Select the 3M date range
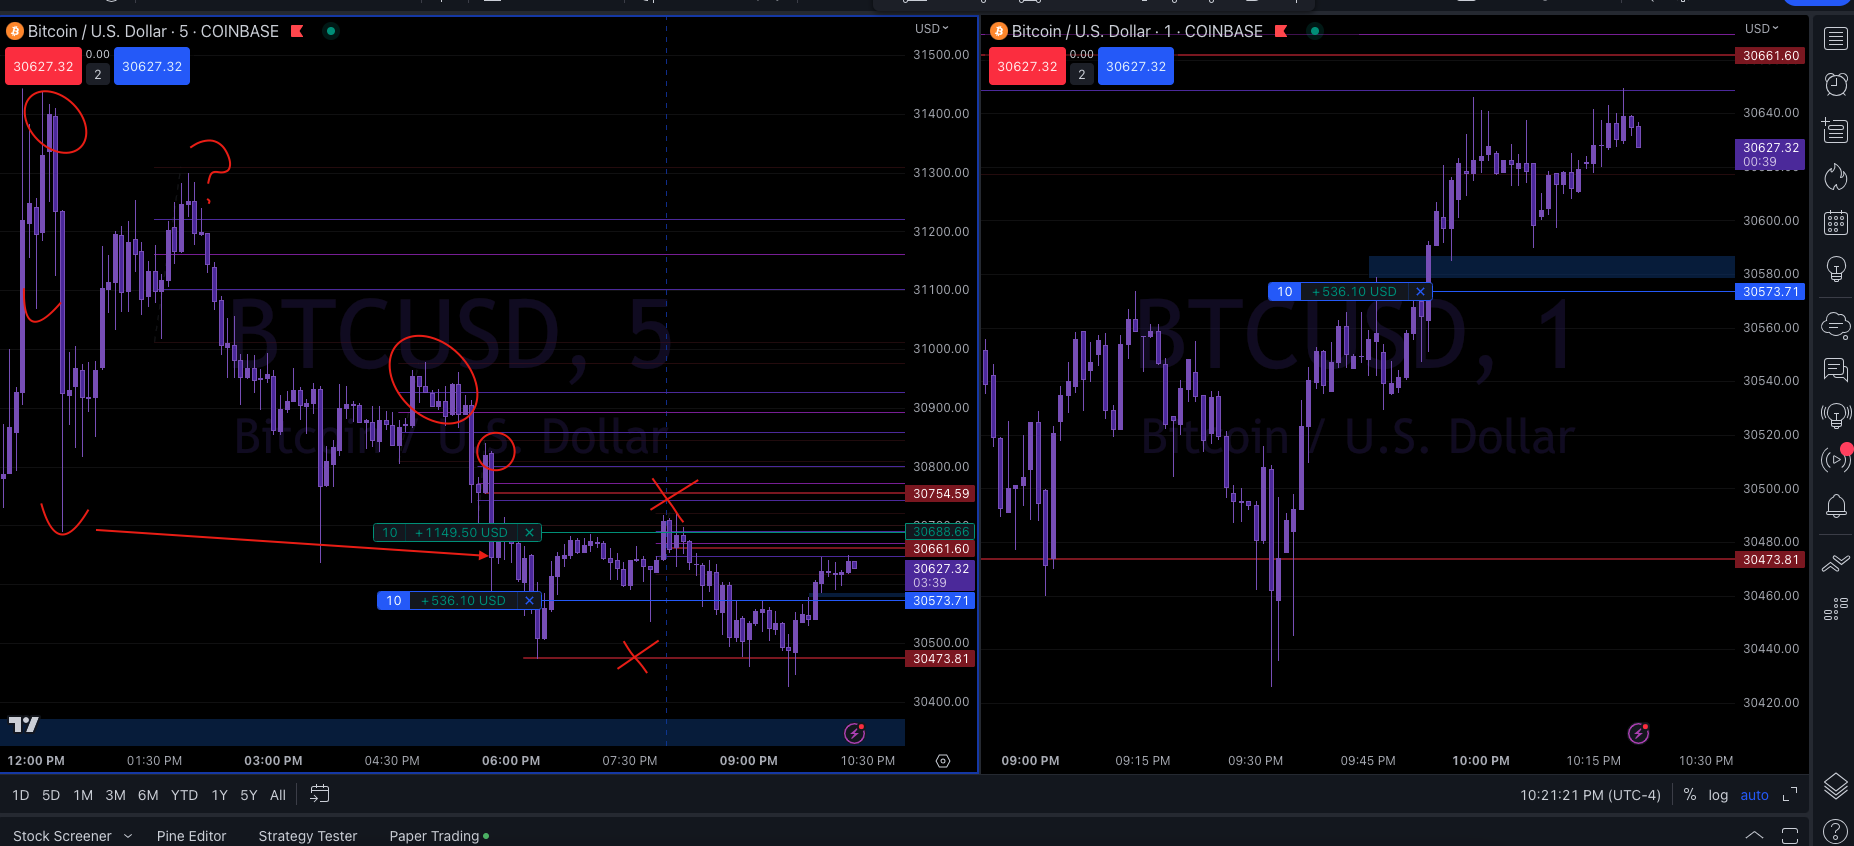1854x846 pixels. [x=115, y=795]
